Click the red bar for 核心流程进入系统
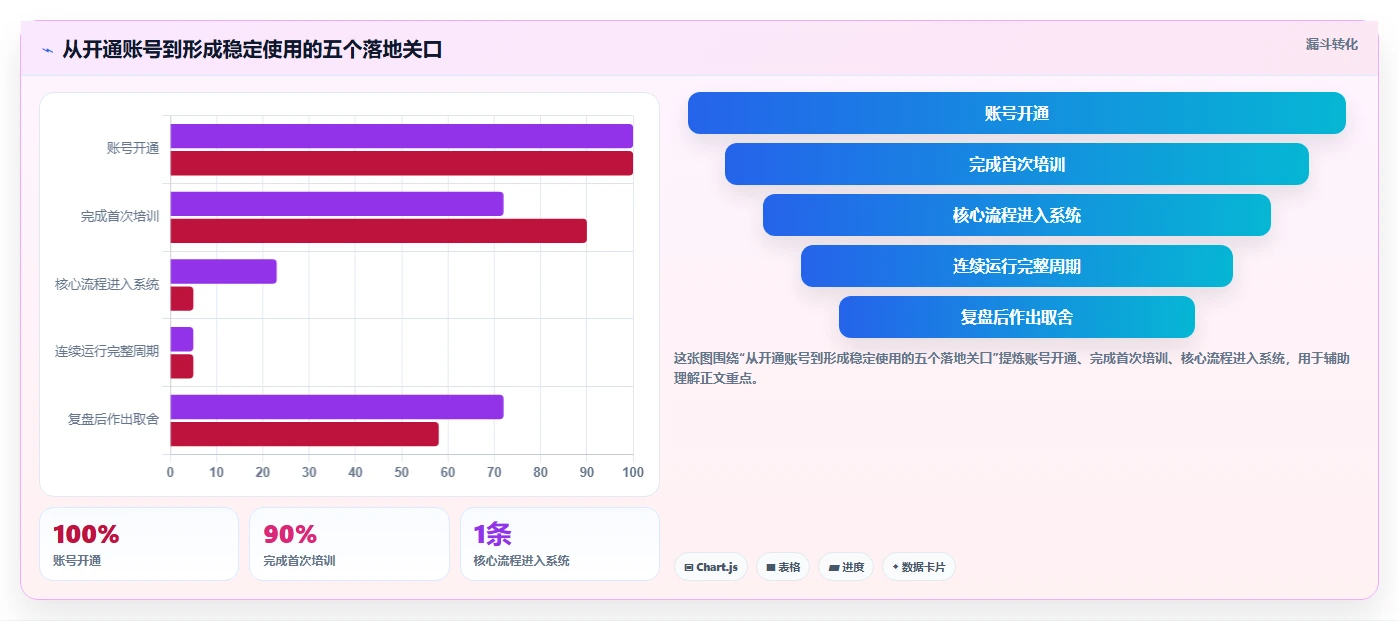Image resolution: width=1399 pixels, height=621 pixels. point(181,299)
